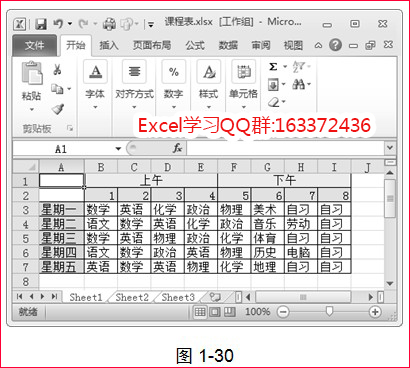The height and width of the screenshot is (368, 410).
Task: Switch to the Data (数据) tab
Action: (x=228, y=45)
